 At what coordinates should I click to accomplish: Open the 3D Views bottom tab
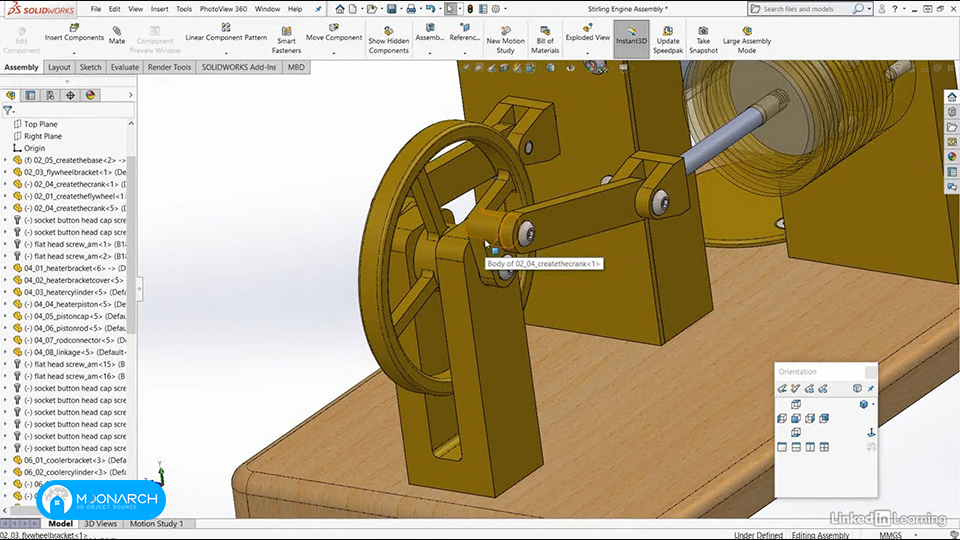click(x=100, y=523)
